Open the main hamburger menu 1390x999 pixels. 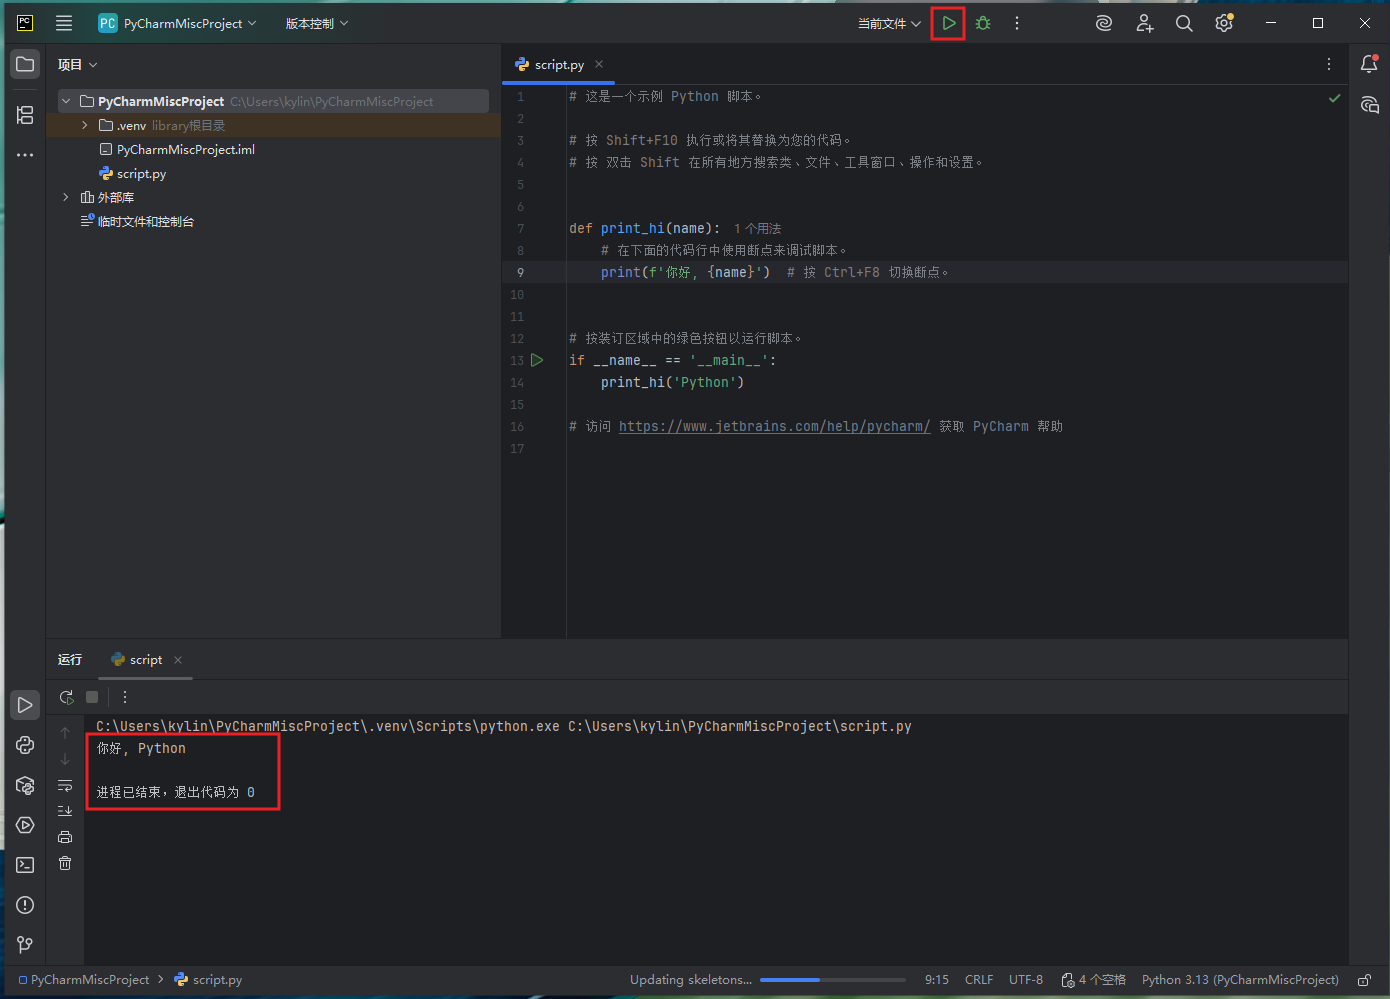(64, 23)
